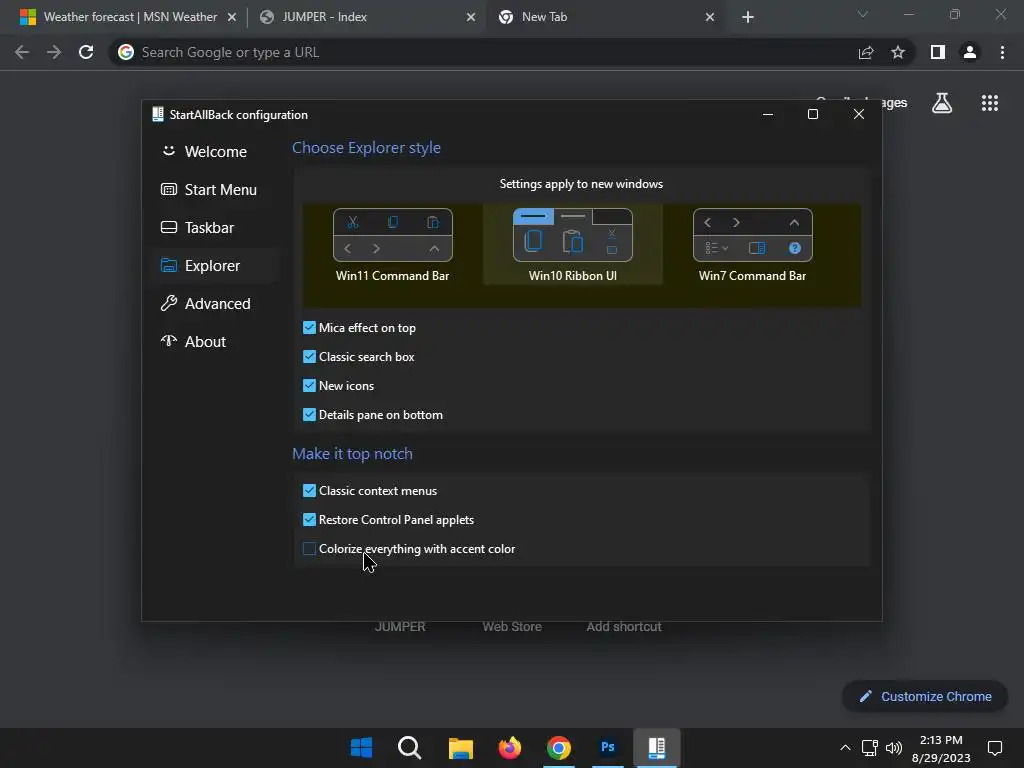Close the Weather forecast tab
The height and width of the screenshot is (768, 1024).
[232, 17]
